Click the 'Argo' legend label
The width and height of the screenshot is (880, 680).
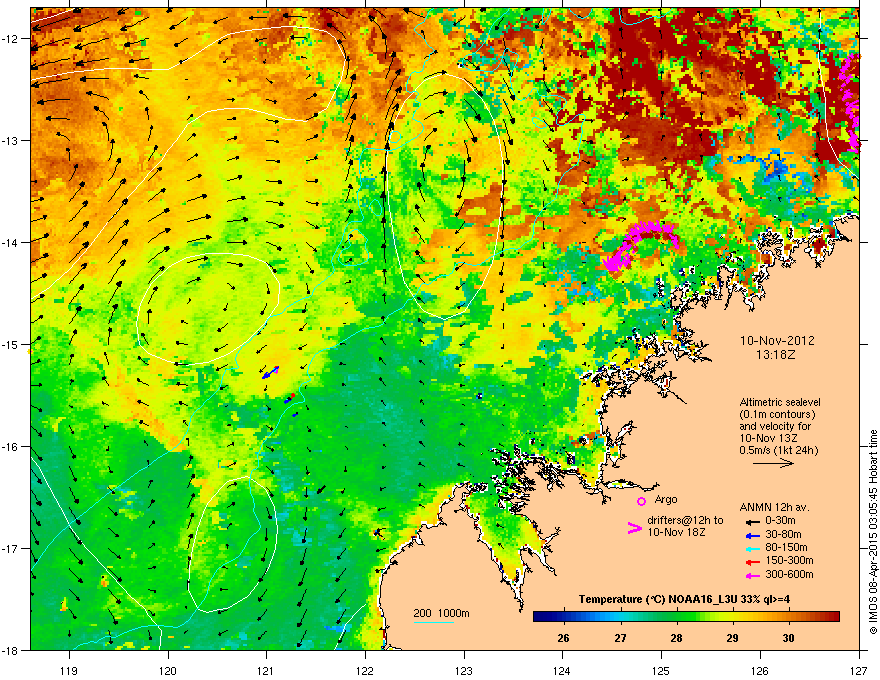666,499
